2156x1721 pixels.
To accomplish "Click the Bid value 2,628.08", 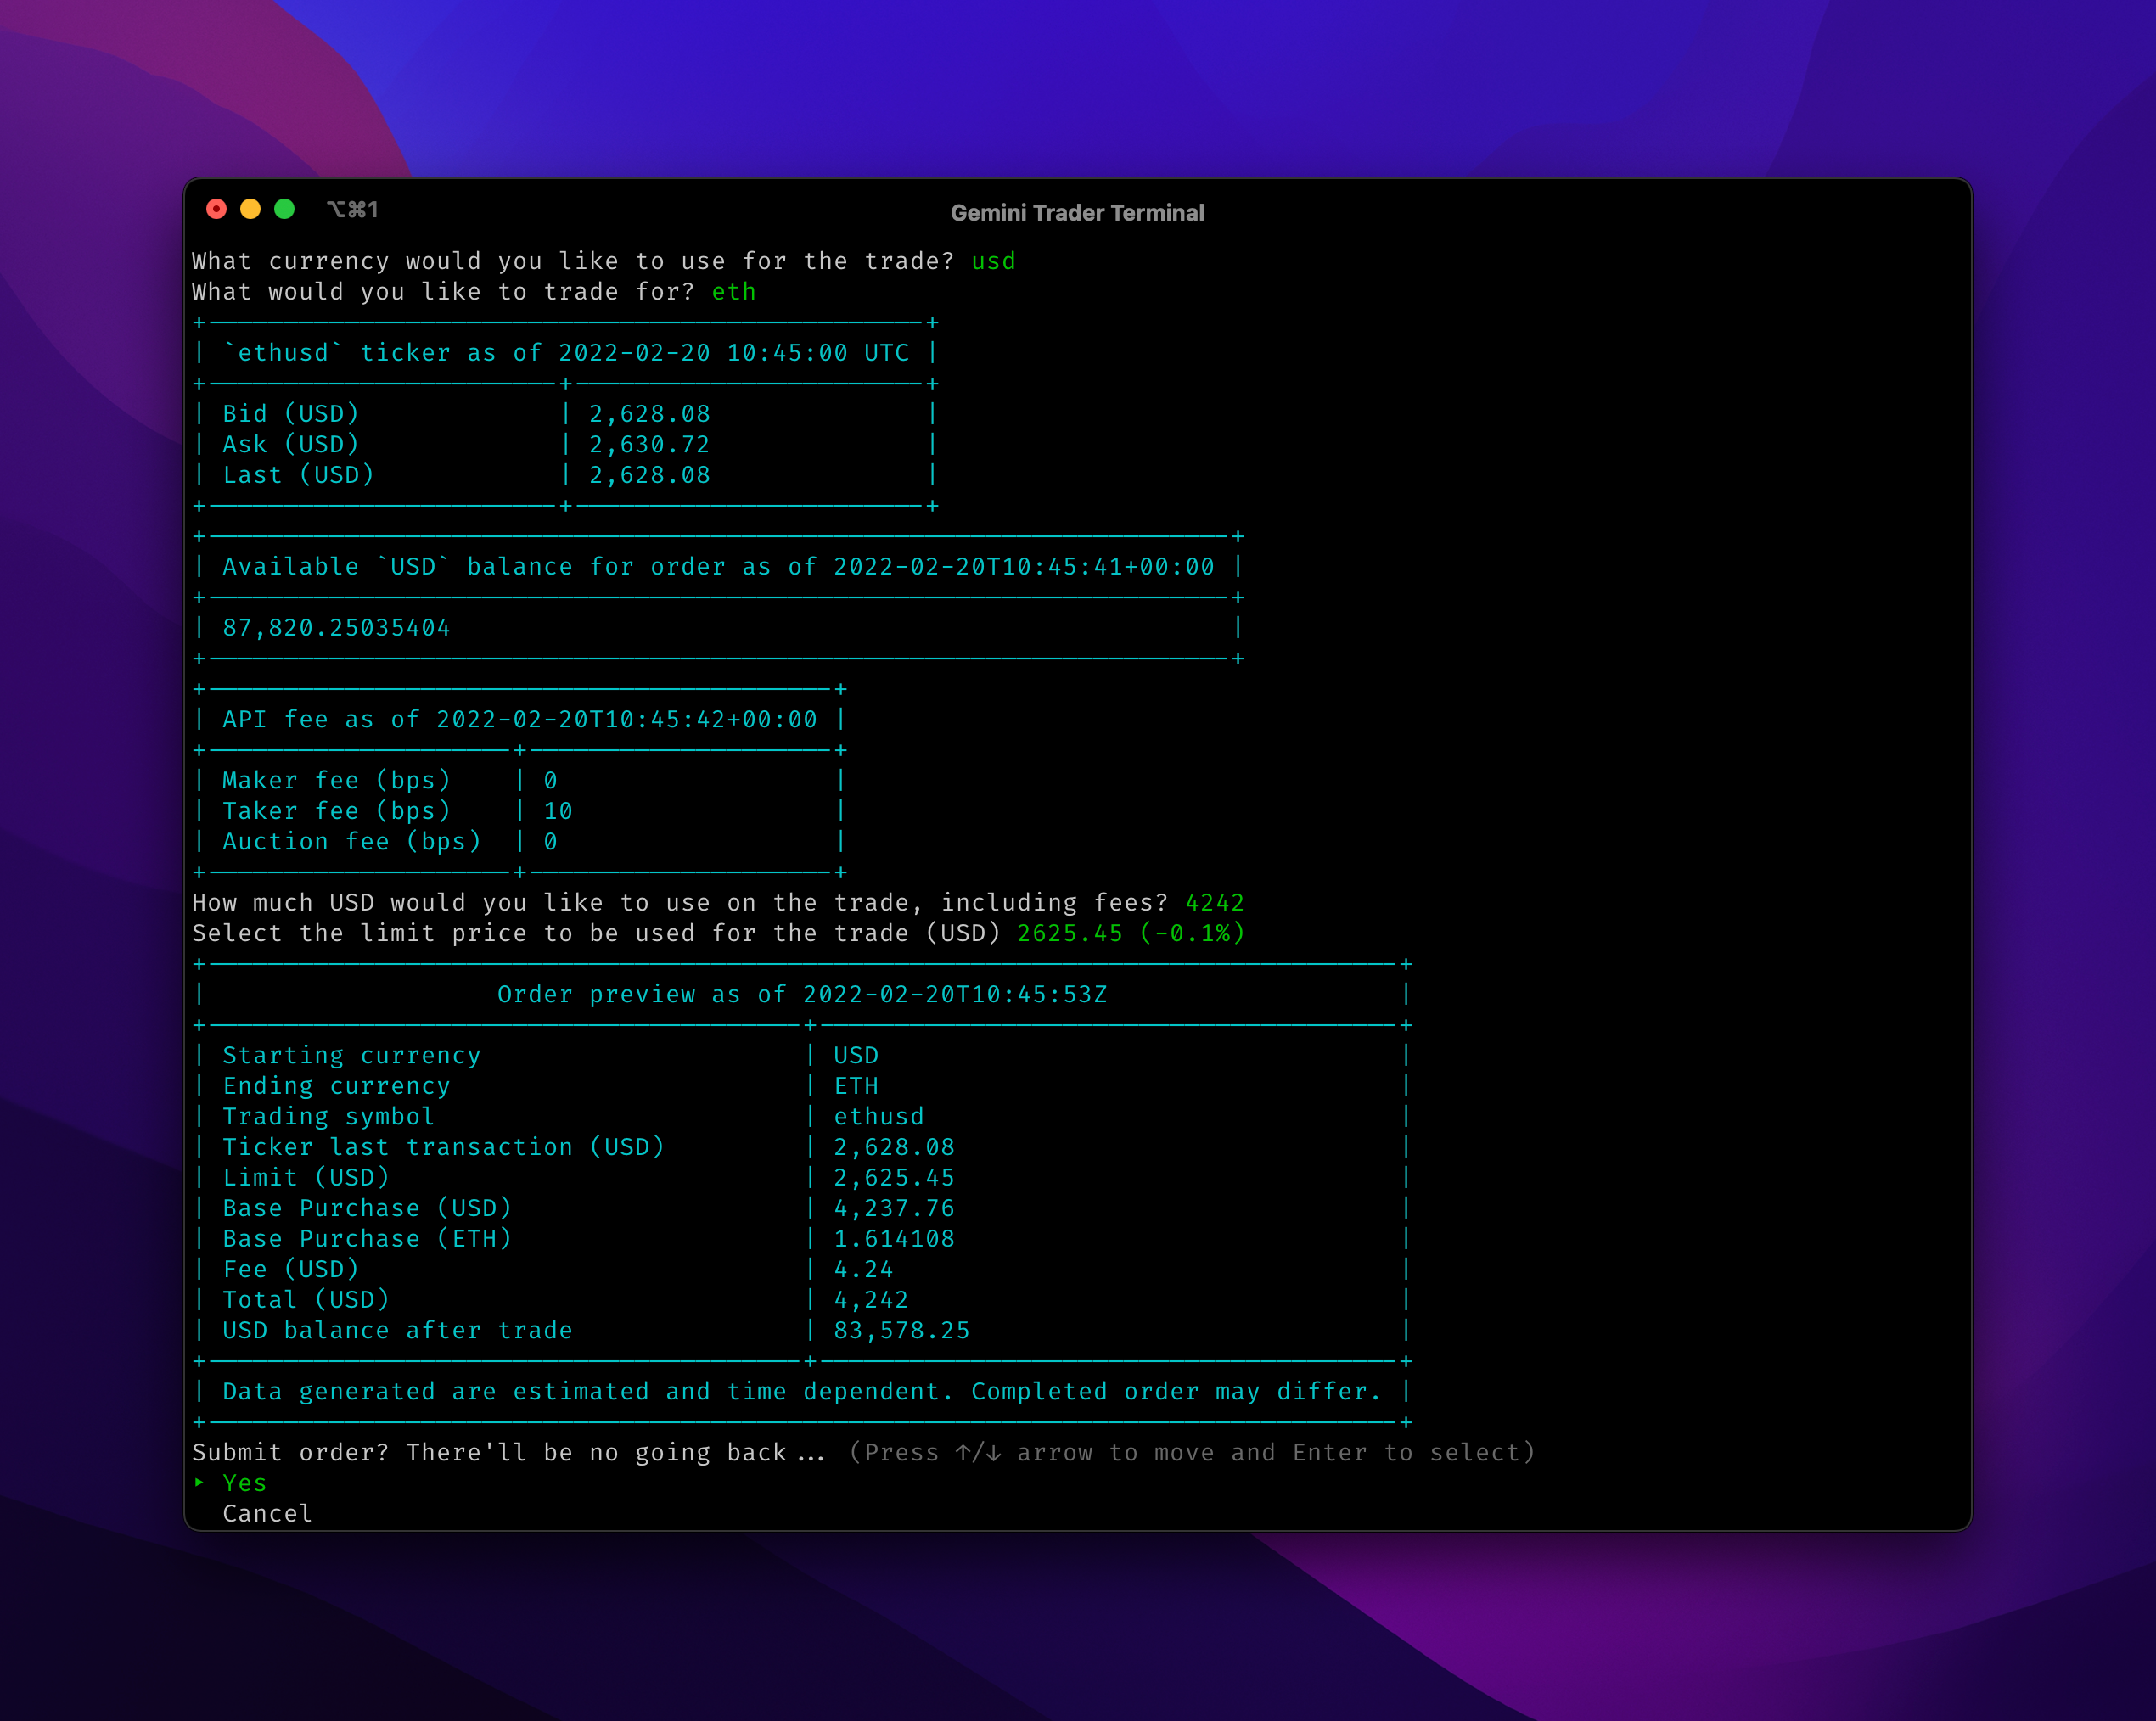I will tap(649, 414).
